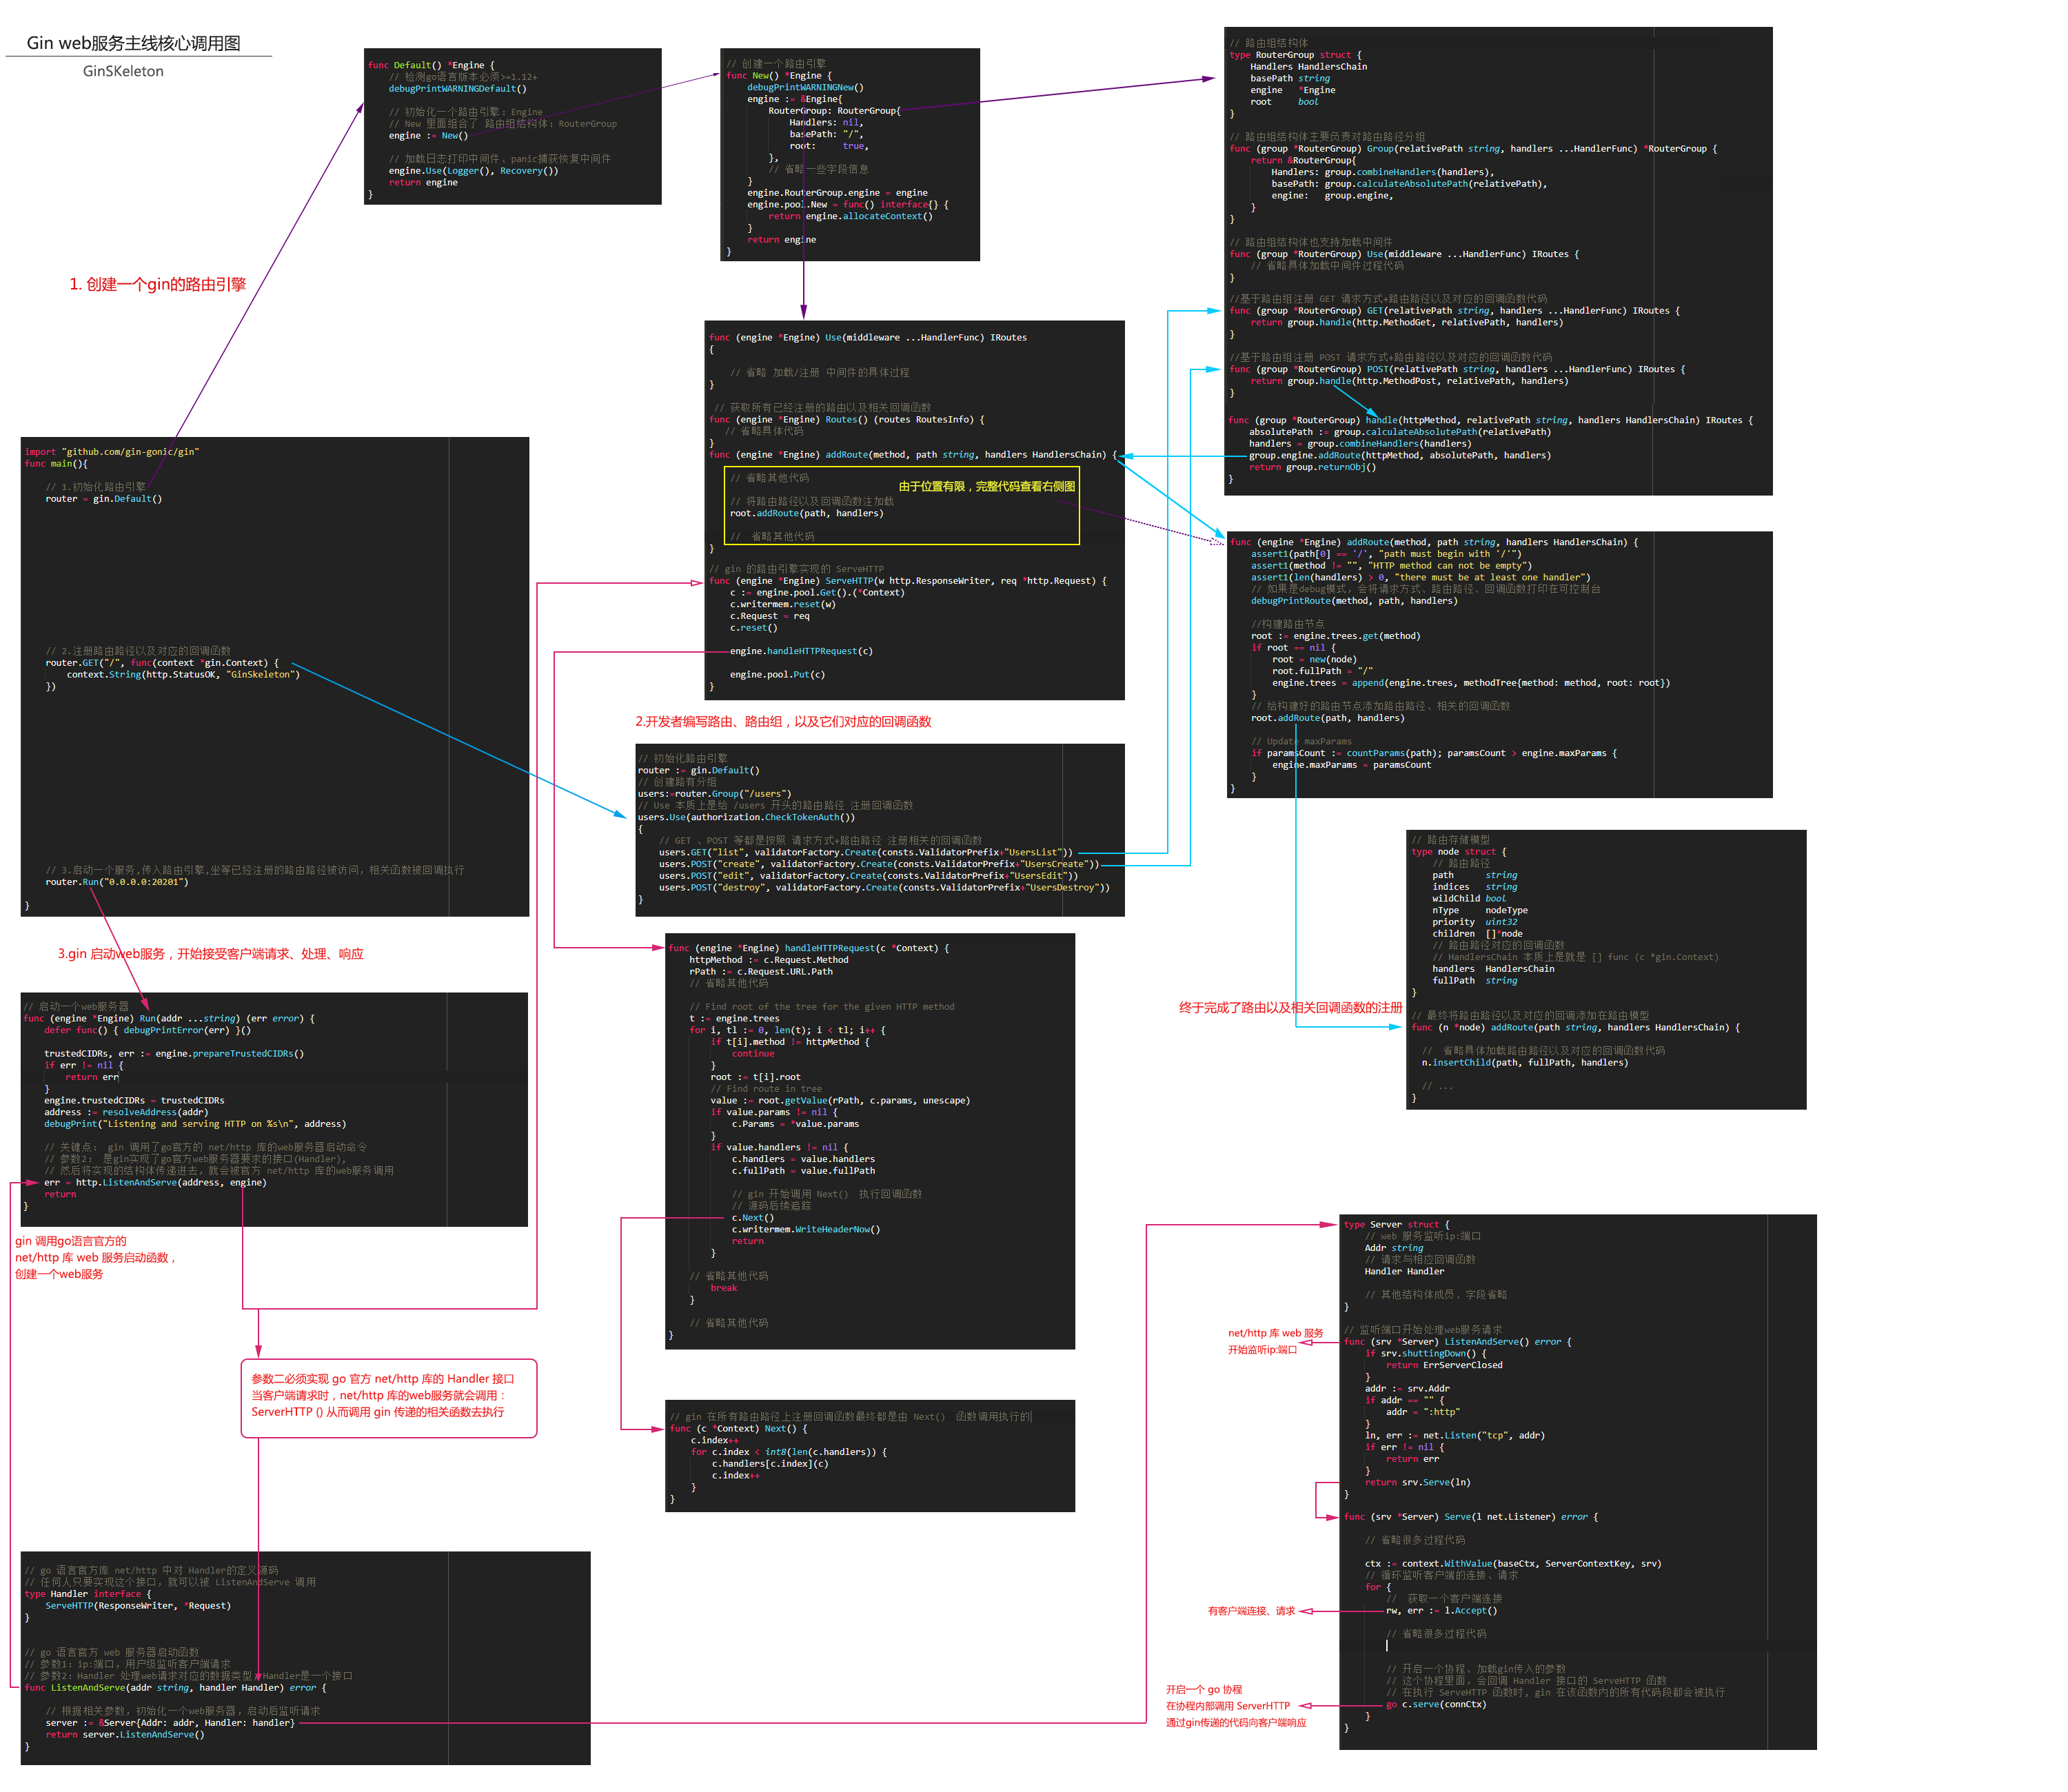The height and width of the screenshot is (1792, 2068).
Task: Click the 'GinSKeleton' subtitle under the title
Action: click(x=123, y=71)
